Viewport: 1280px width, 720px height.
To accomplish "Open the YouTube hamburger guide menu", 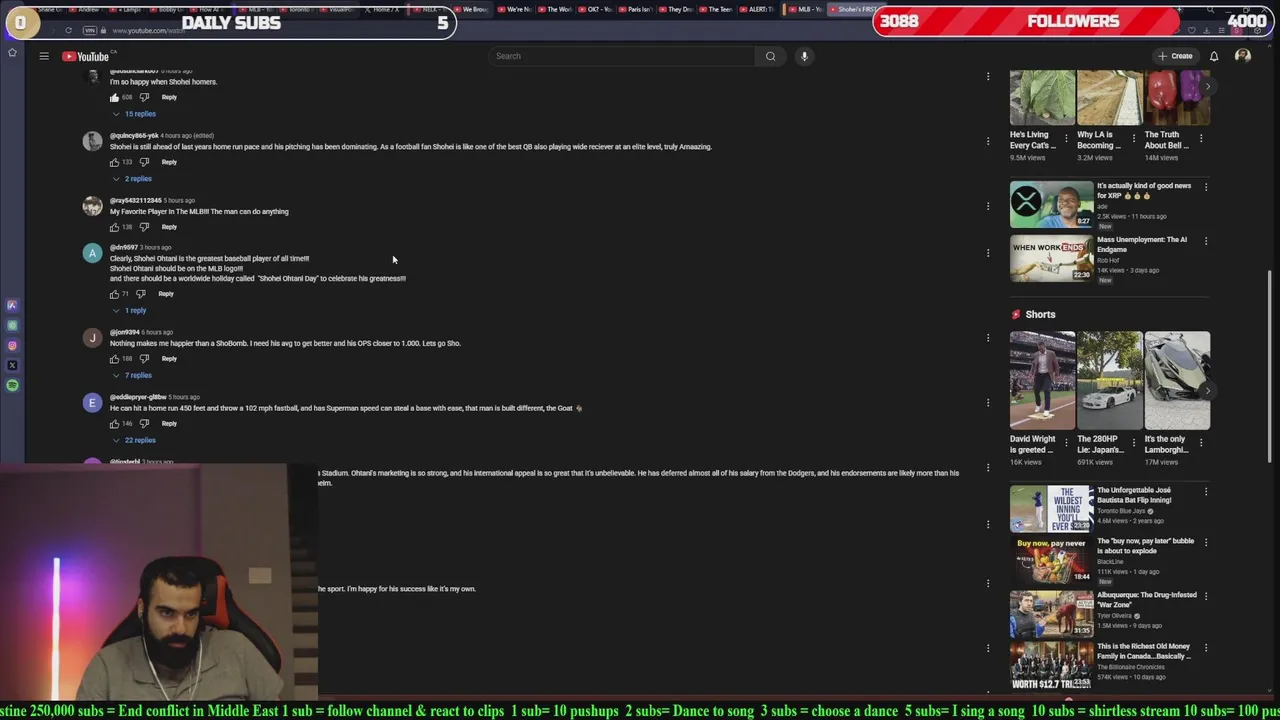I will tap(44, 56).
